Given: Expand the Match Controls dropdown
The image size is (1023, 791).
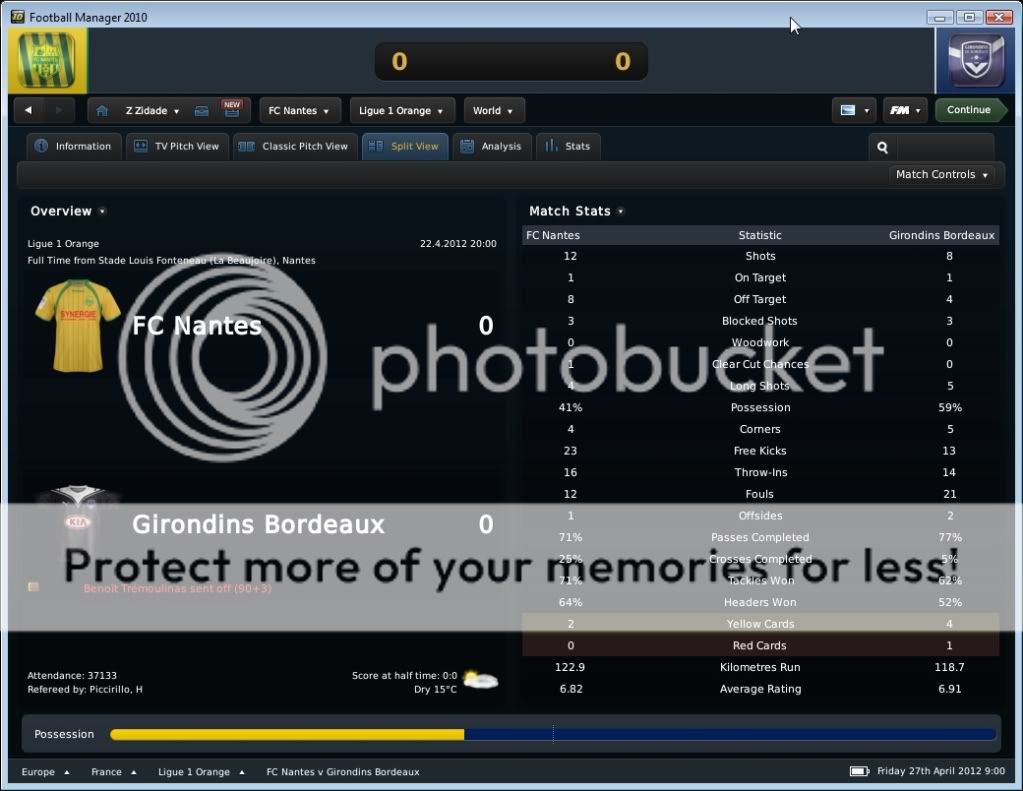Looking at the screenshot, I should click(x=942, y=175).
